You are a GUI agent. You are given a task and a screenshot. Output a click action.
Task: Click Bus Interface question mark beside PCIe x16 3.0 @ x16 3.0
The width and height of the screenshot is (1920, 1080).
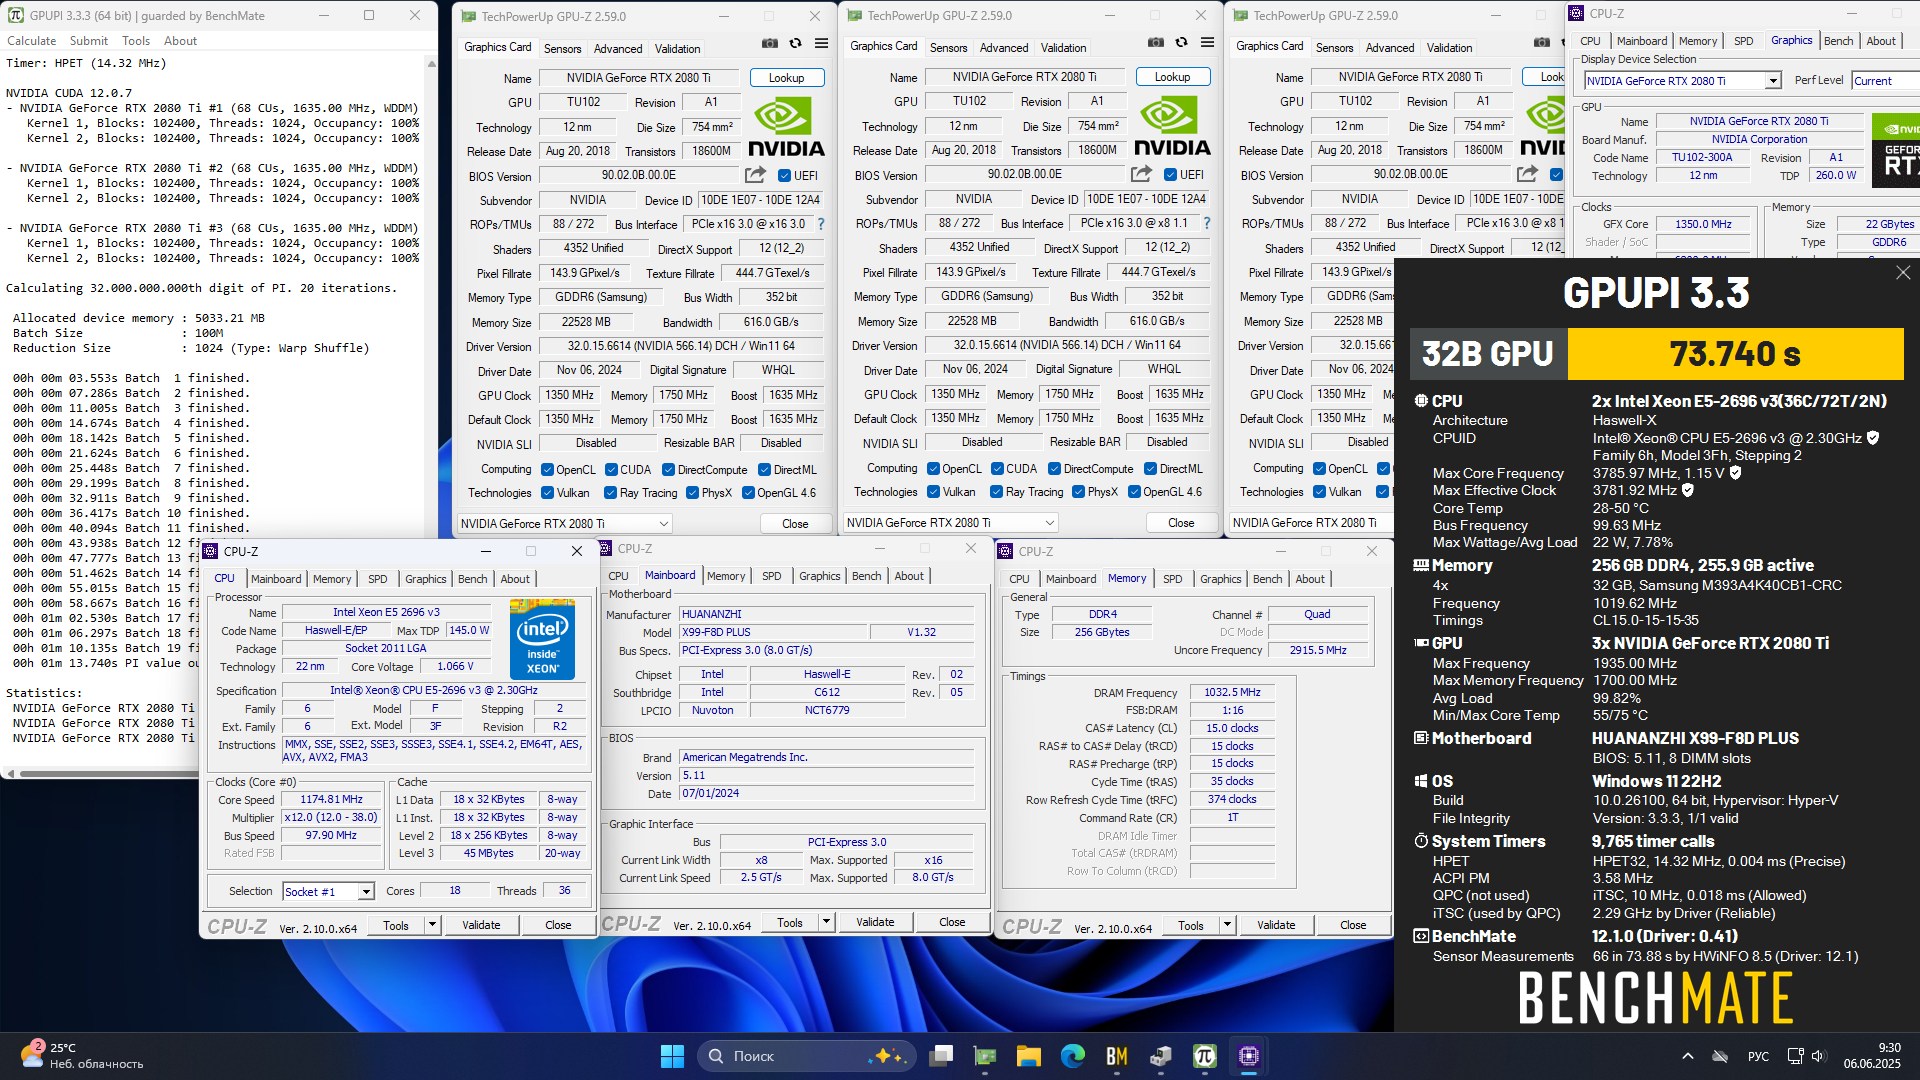[821, 224]
